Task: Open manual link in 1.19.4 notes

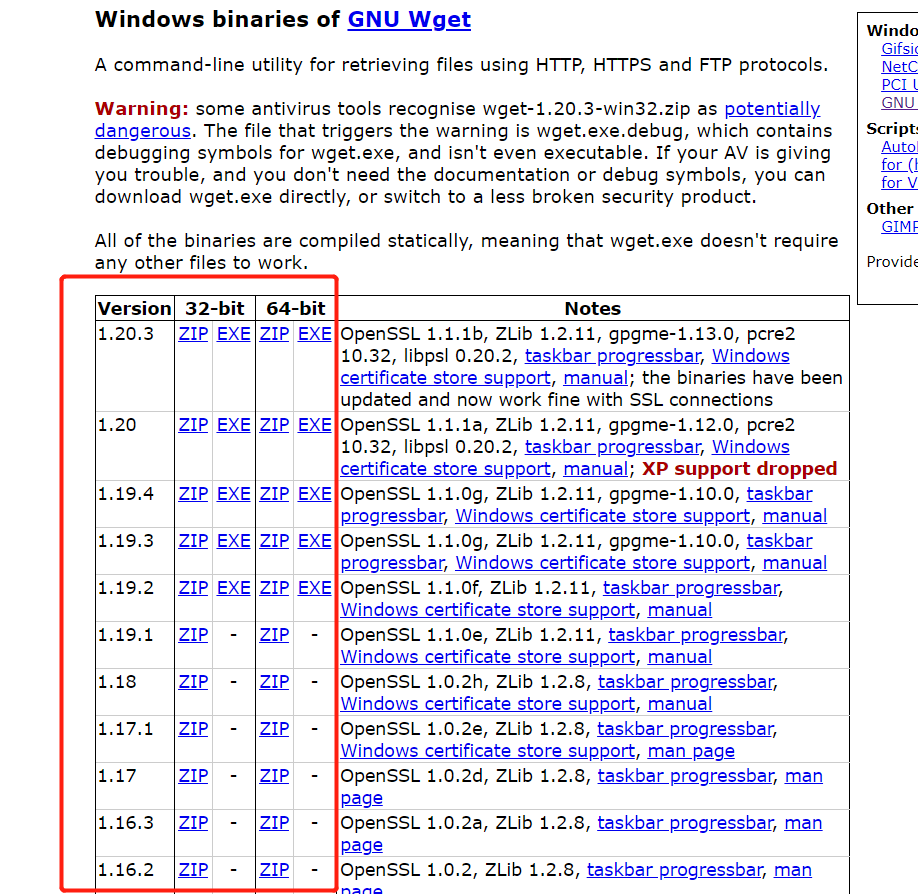Action: [x=794, y=516]
